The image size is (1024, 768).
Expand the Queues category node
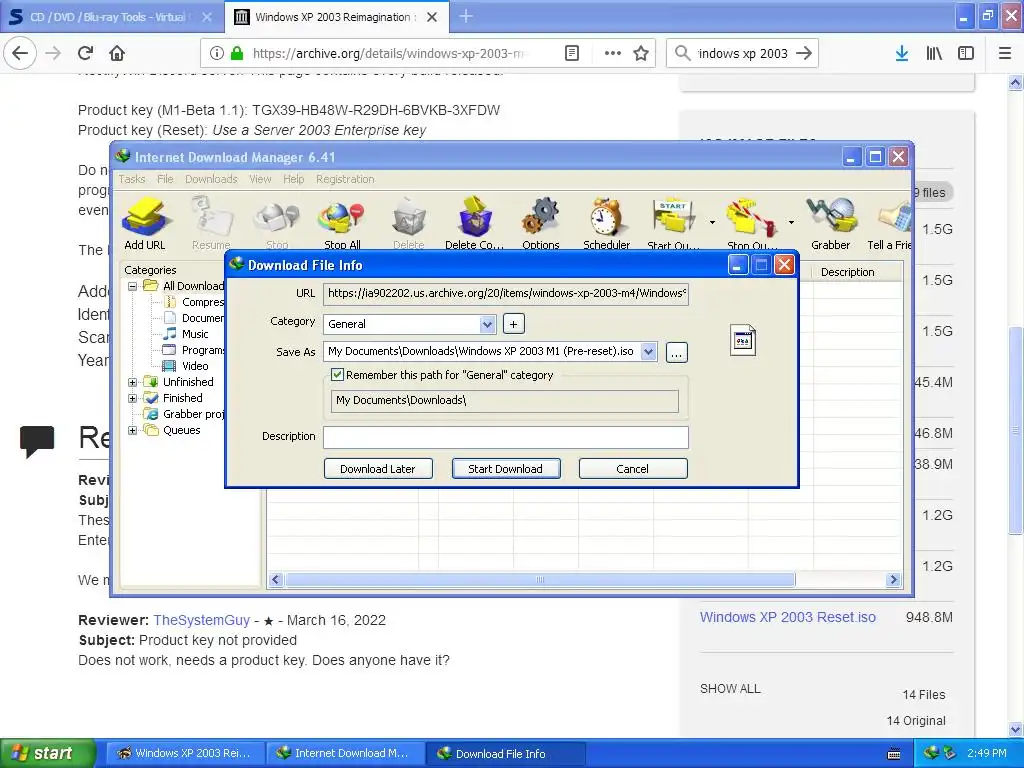[133, 430]
